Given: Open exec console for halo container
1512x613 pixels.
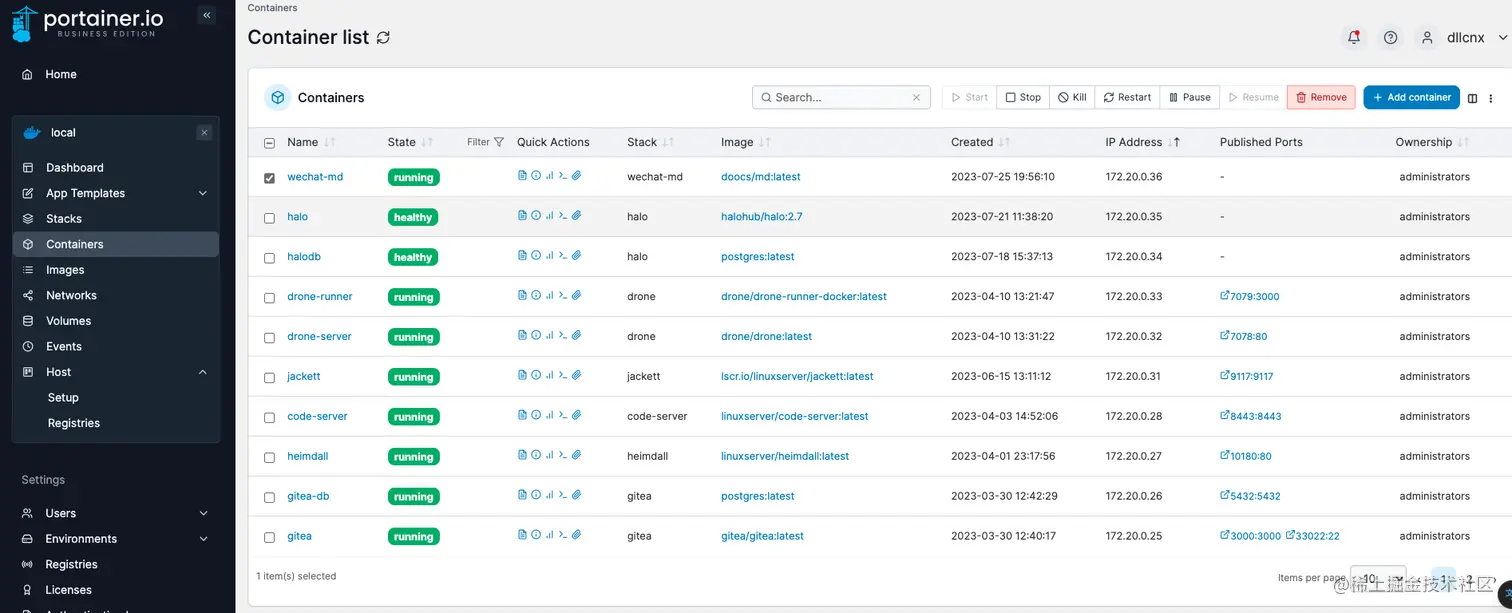Looking at the screenshot, I should point(563,215).
